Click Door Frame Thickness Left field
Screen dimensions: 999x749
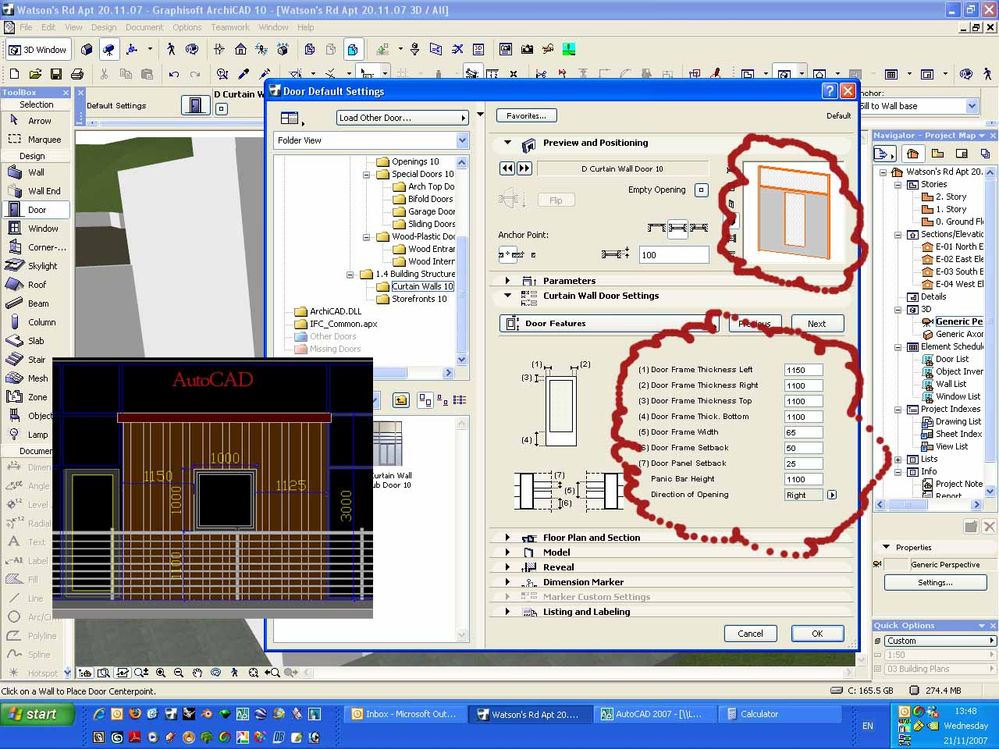click(803, 370)
